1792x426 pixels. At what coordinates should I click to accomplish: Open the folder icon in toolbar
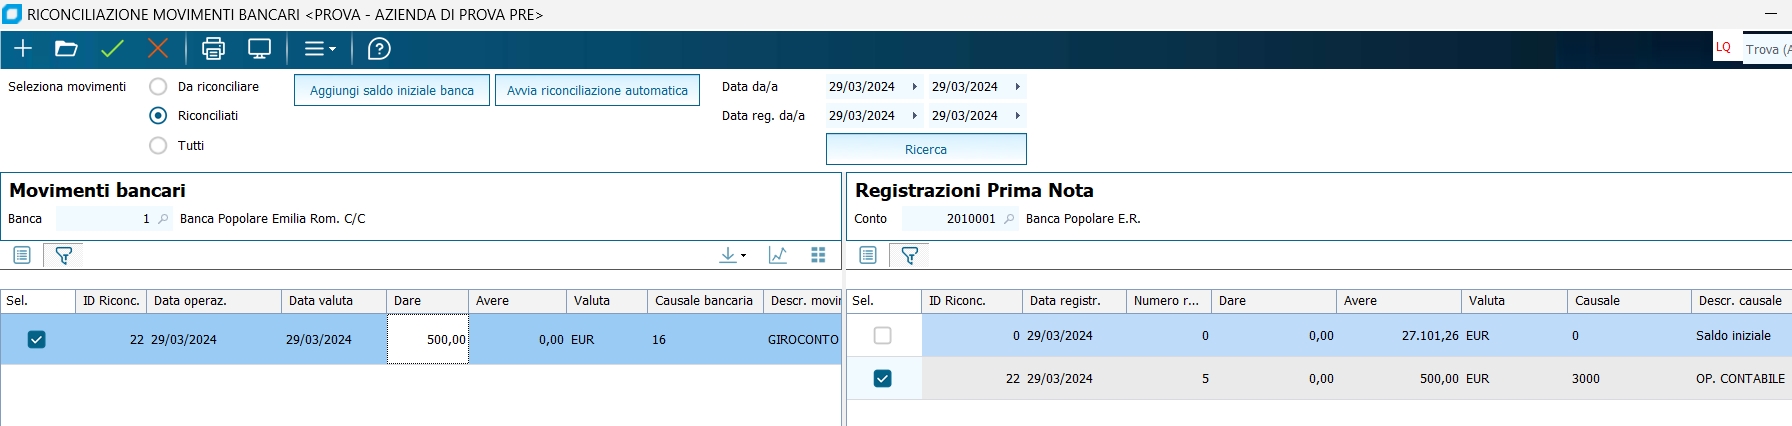(66, 49)
